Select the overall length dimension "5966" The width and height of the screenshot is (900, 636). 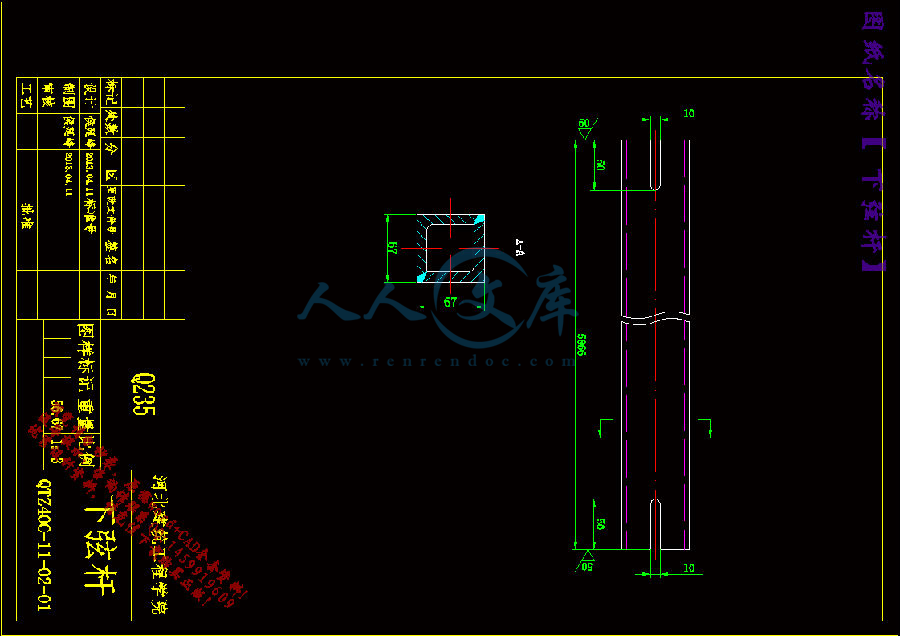pos(581,344)
